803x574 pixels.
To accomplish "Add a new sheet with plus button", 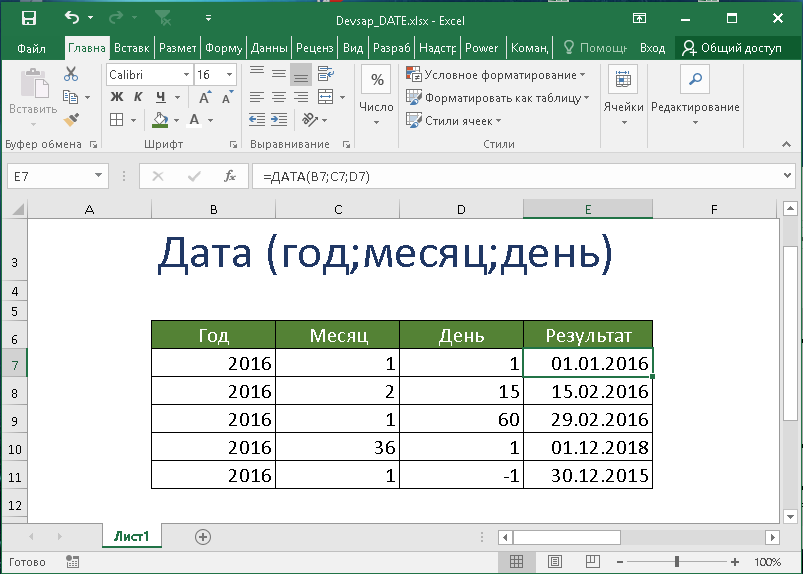I will click(203, 537).
